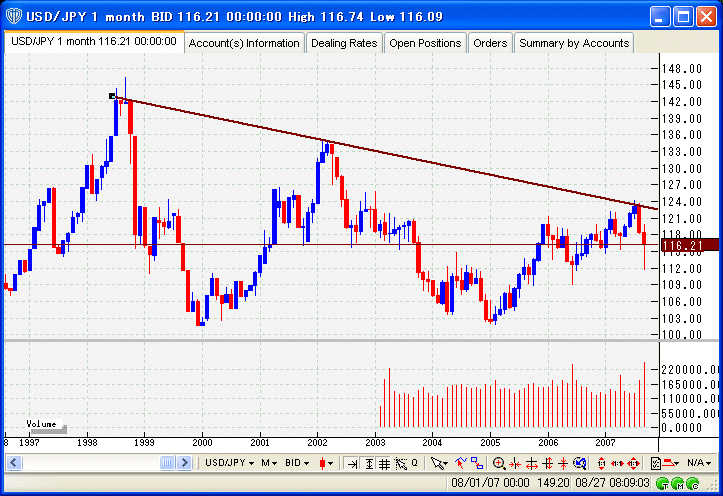The image size is (723, 496).
Task: Click the Volume indicator label
Action: (x=41, y=424)
